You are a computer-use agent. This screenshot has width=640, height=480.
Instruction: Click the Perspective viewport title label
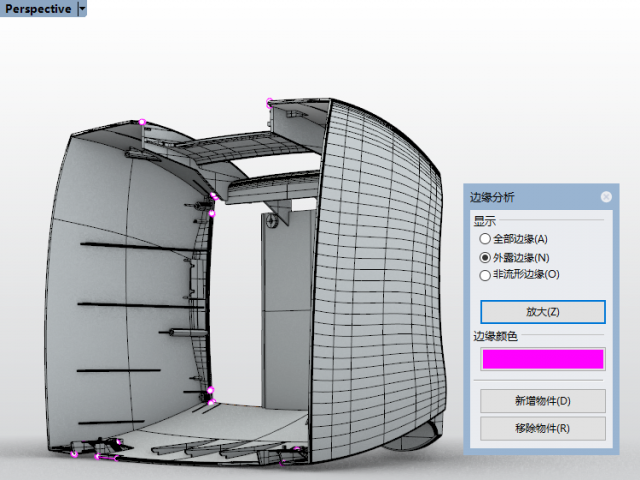click(38, 9)
